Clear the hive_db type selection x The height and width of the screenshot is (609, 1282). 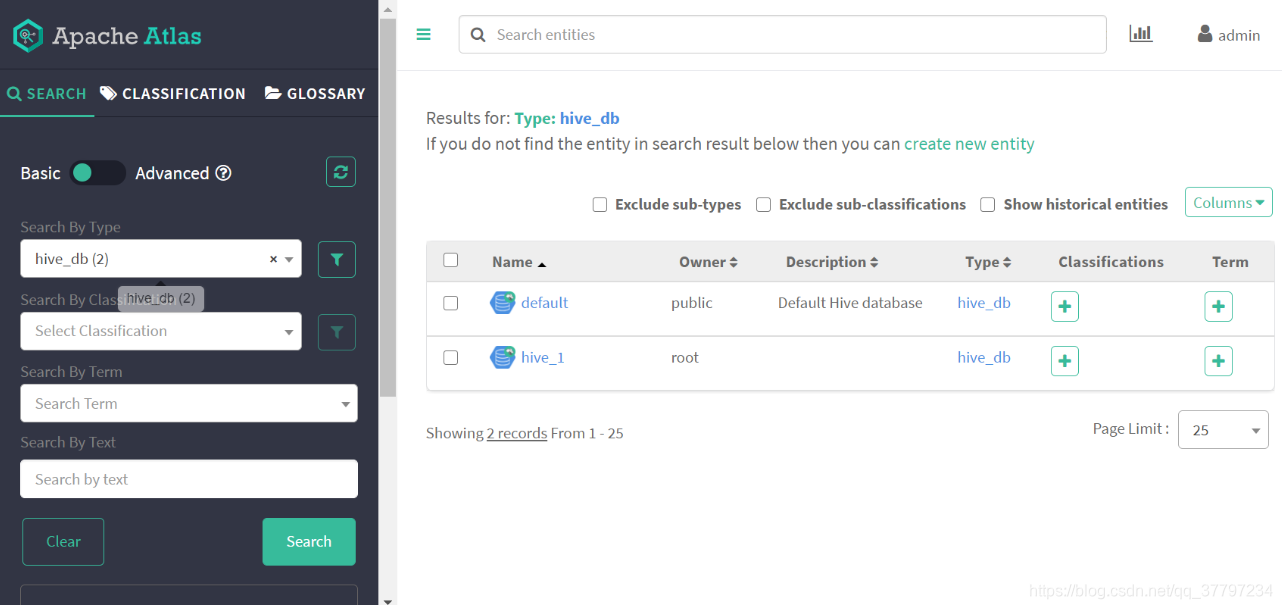(x=273, y=259)
